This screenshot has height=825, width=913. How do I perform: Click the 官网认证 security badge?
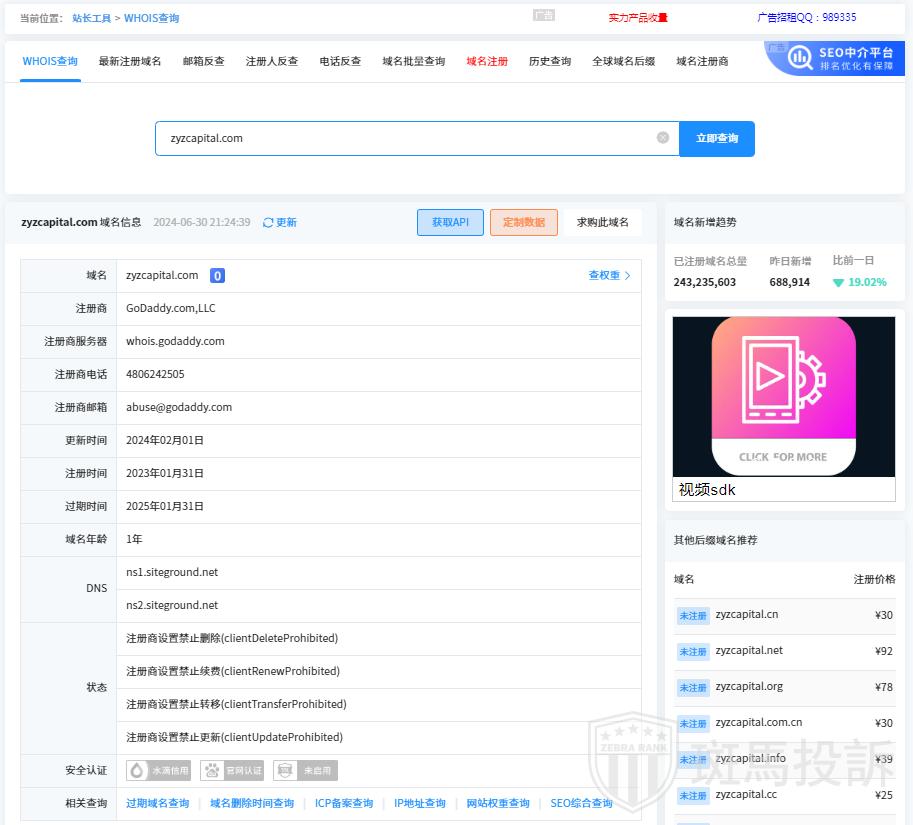233,770
